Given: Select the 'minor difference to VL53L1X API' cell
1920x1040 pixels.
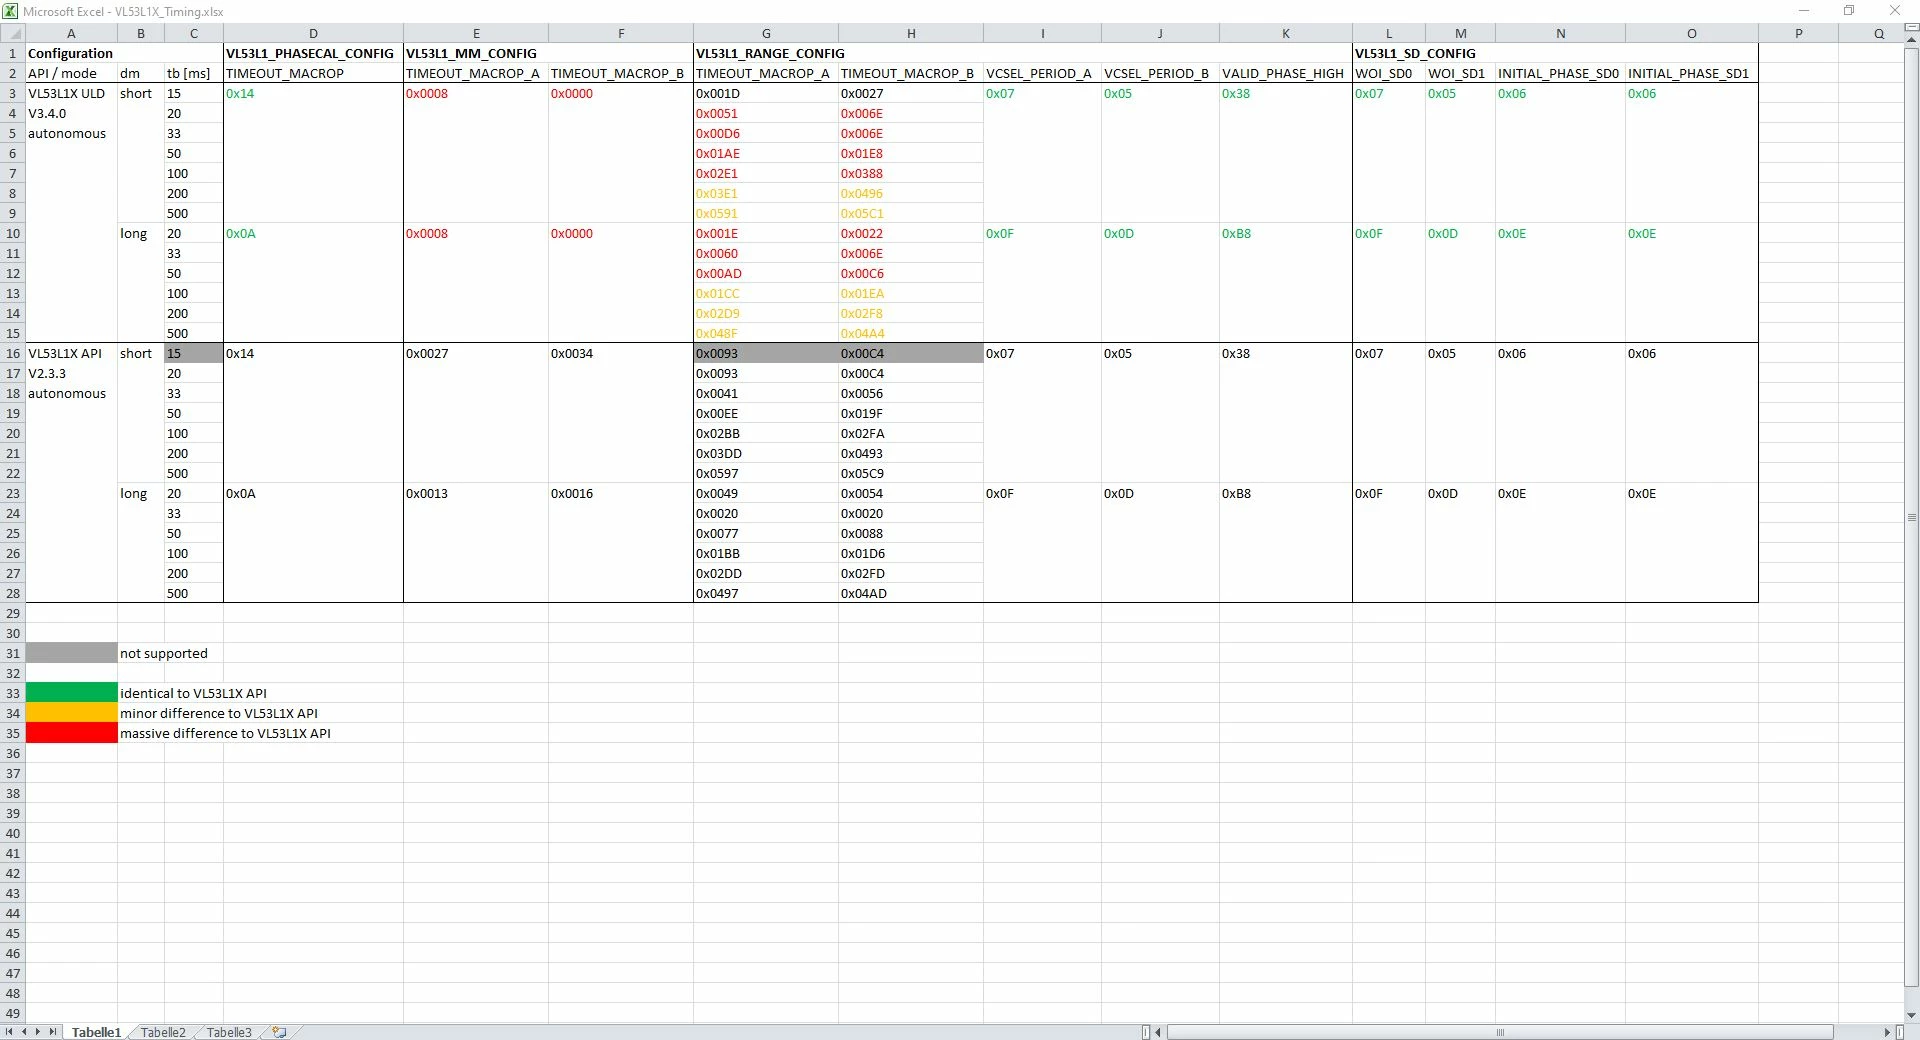Looking at the screenshot, I should point(219,713).
